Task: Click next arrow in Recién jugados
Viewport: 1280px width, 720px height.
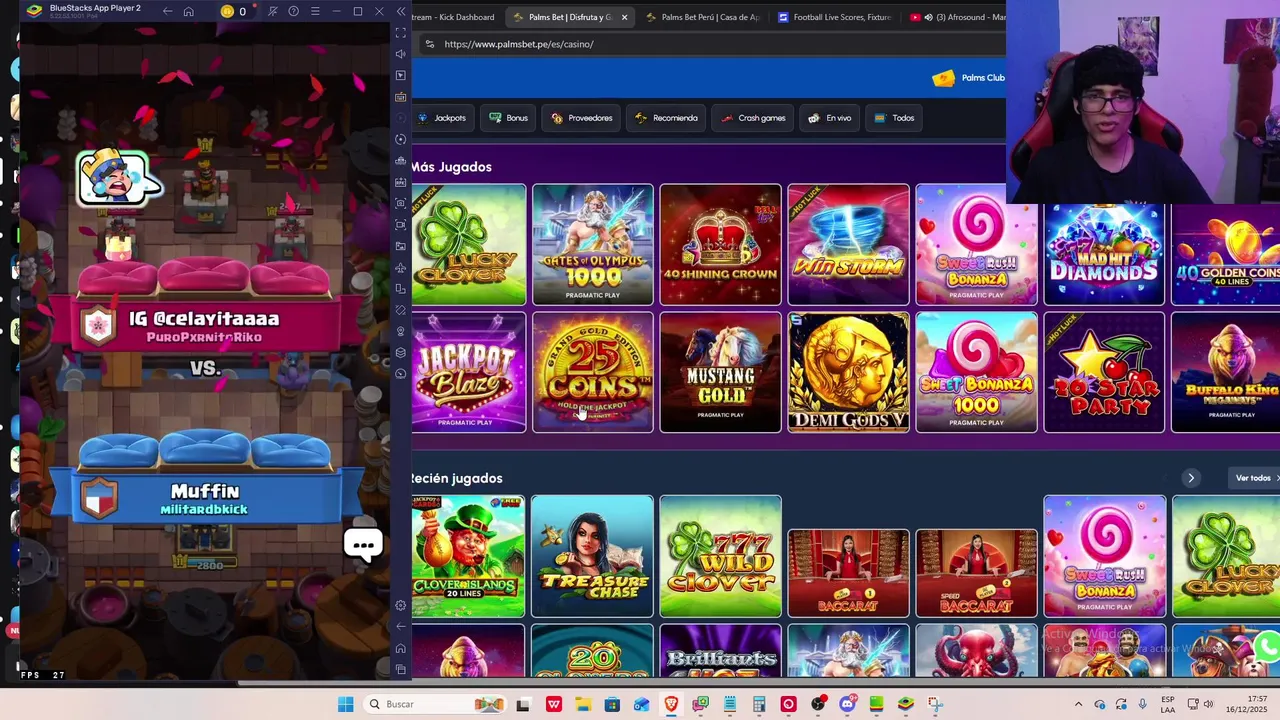Action: tap(1191, 478)
